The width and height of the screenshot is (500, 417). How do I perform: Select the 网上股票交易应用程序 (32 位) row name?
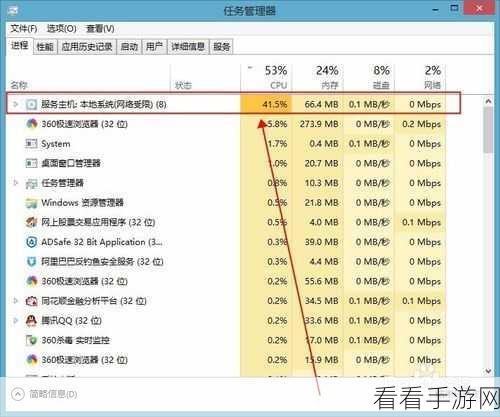98,222
